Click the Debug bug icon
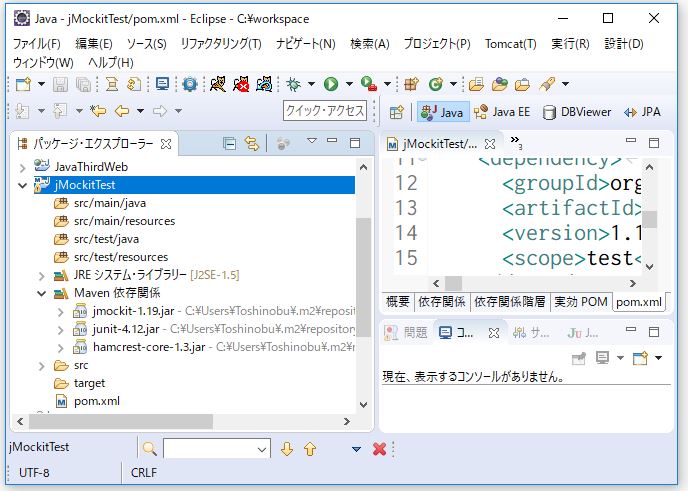This screenshot has height=491, width=688. click(294, 84)
